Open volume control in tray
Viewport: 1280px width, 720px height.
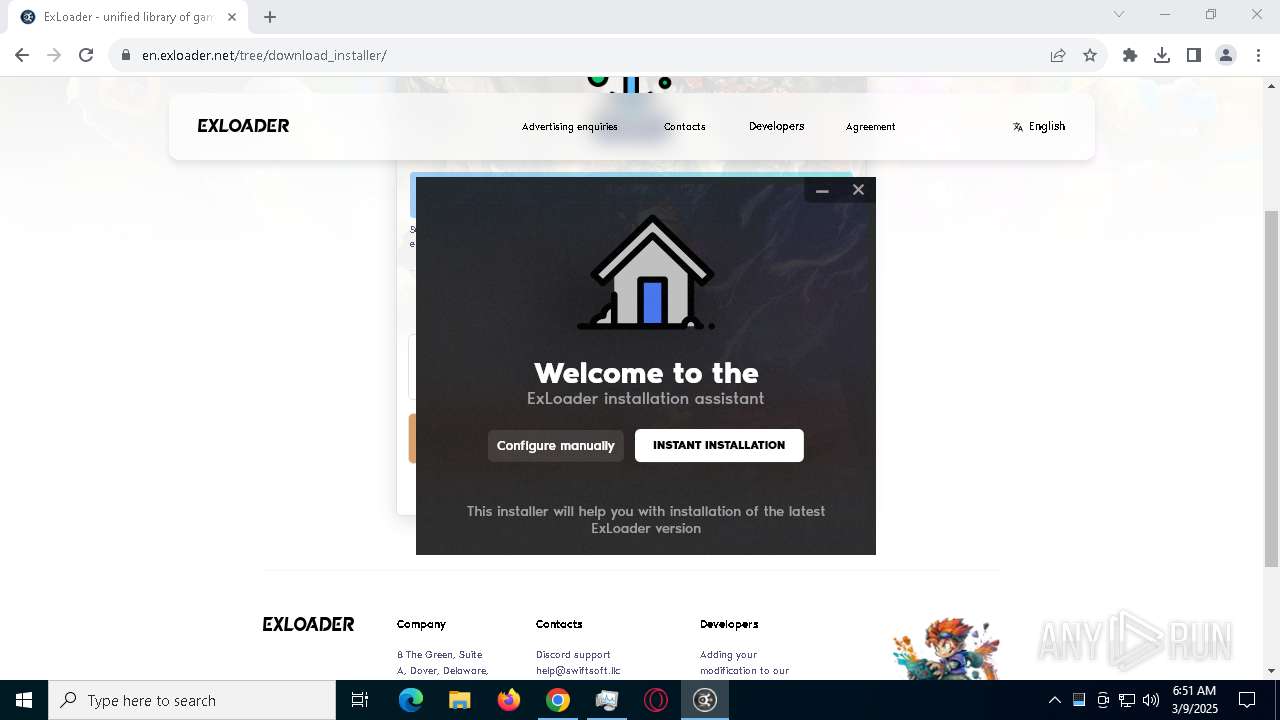click(x=1151, y=700)
